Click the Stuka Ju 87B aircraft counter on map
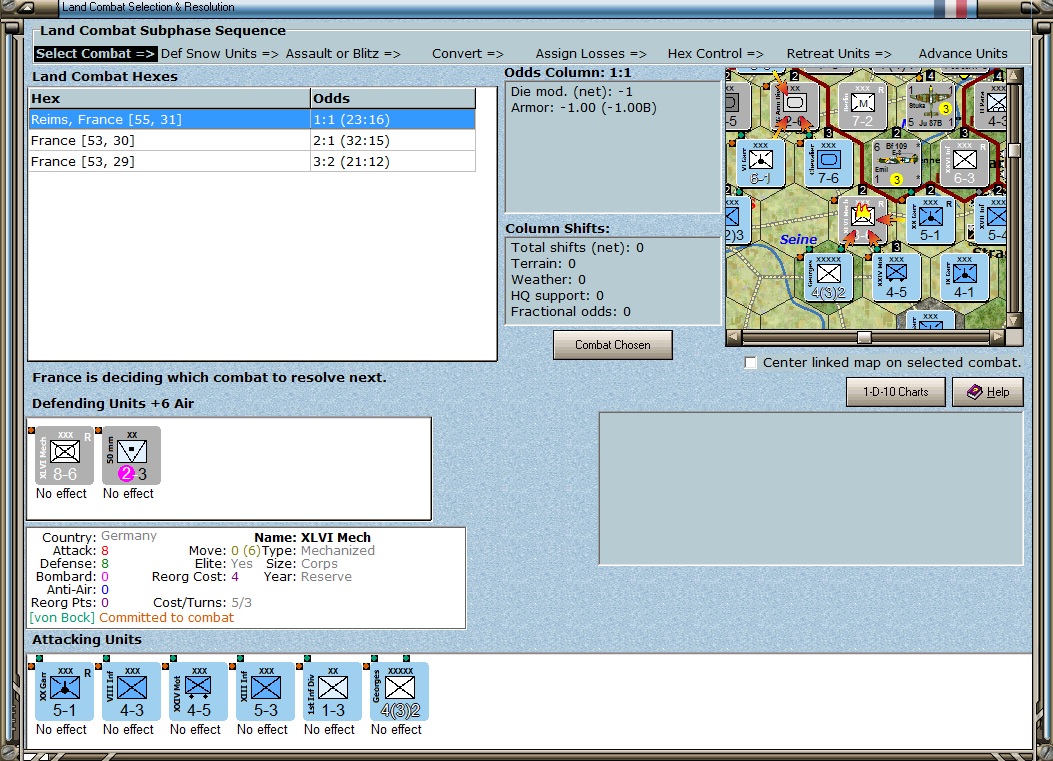This screenshot has height=761, width=1053. [931, 106]
